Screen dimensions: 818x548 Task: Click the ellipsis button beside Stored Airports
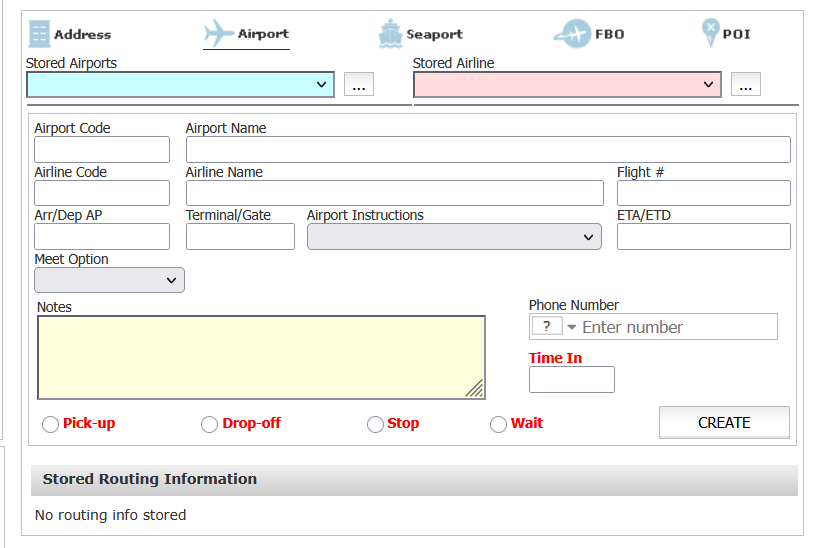pyautogui.click(x=359, y=85)
